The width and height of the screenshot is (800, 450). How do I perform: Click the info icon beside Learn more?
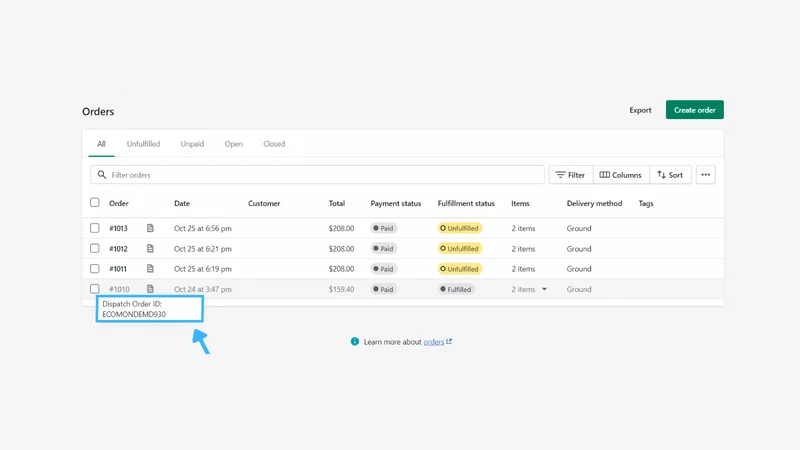(355, 341)
